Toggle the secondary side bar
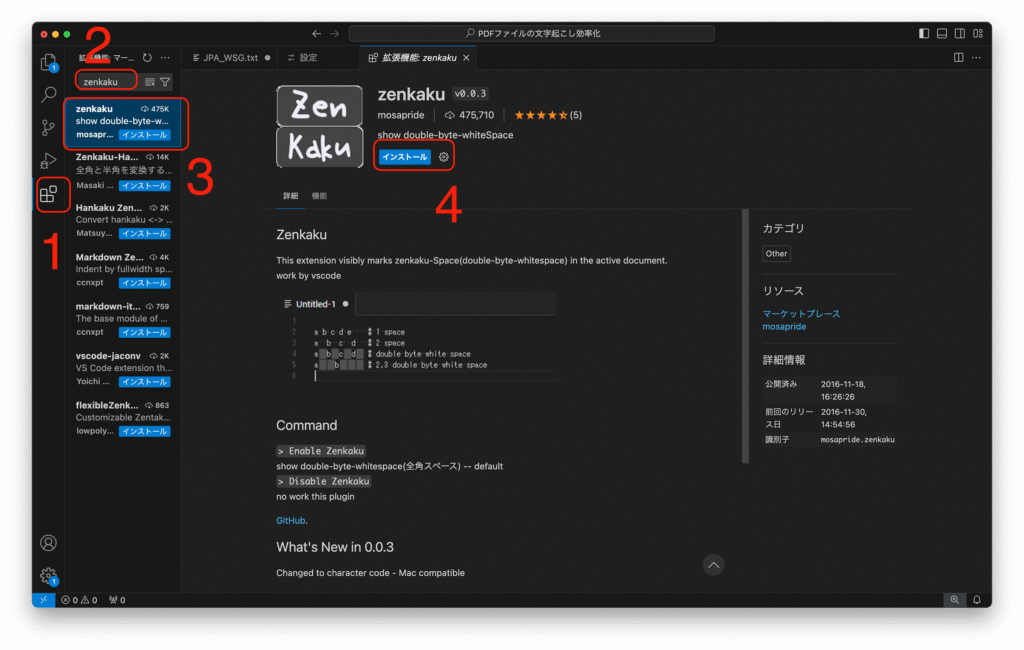The width and height of the screenshot is (1024, 650). point(959,33)
